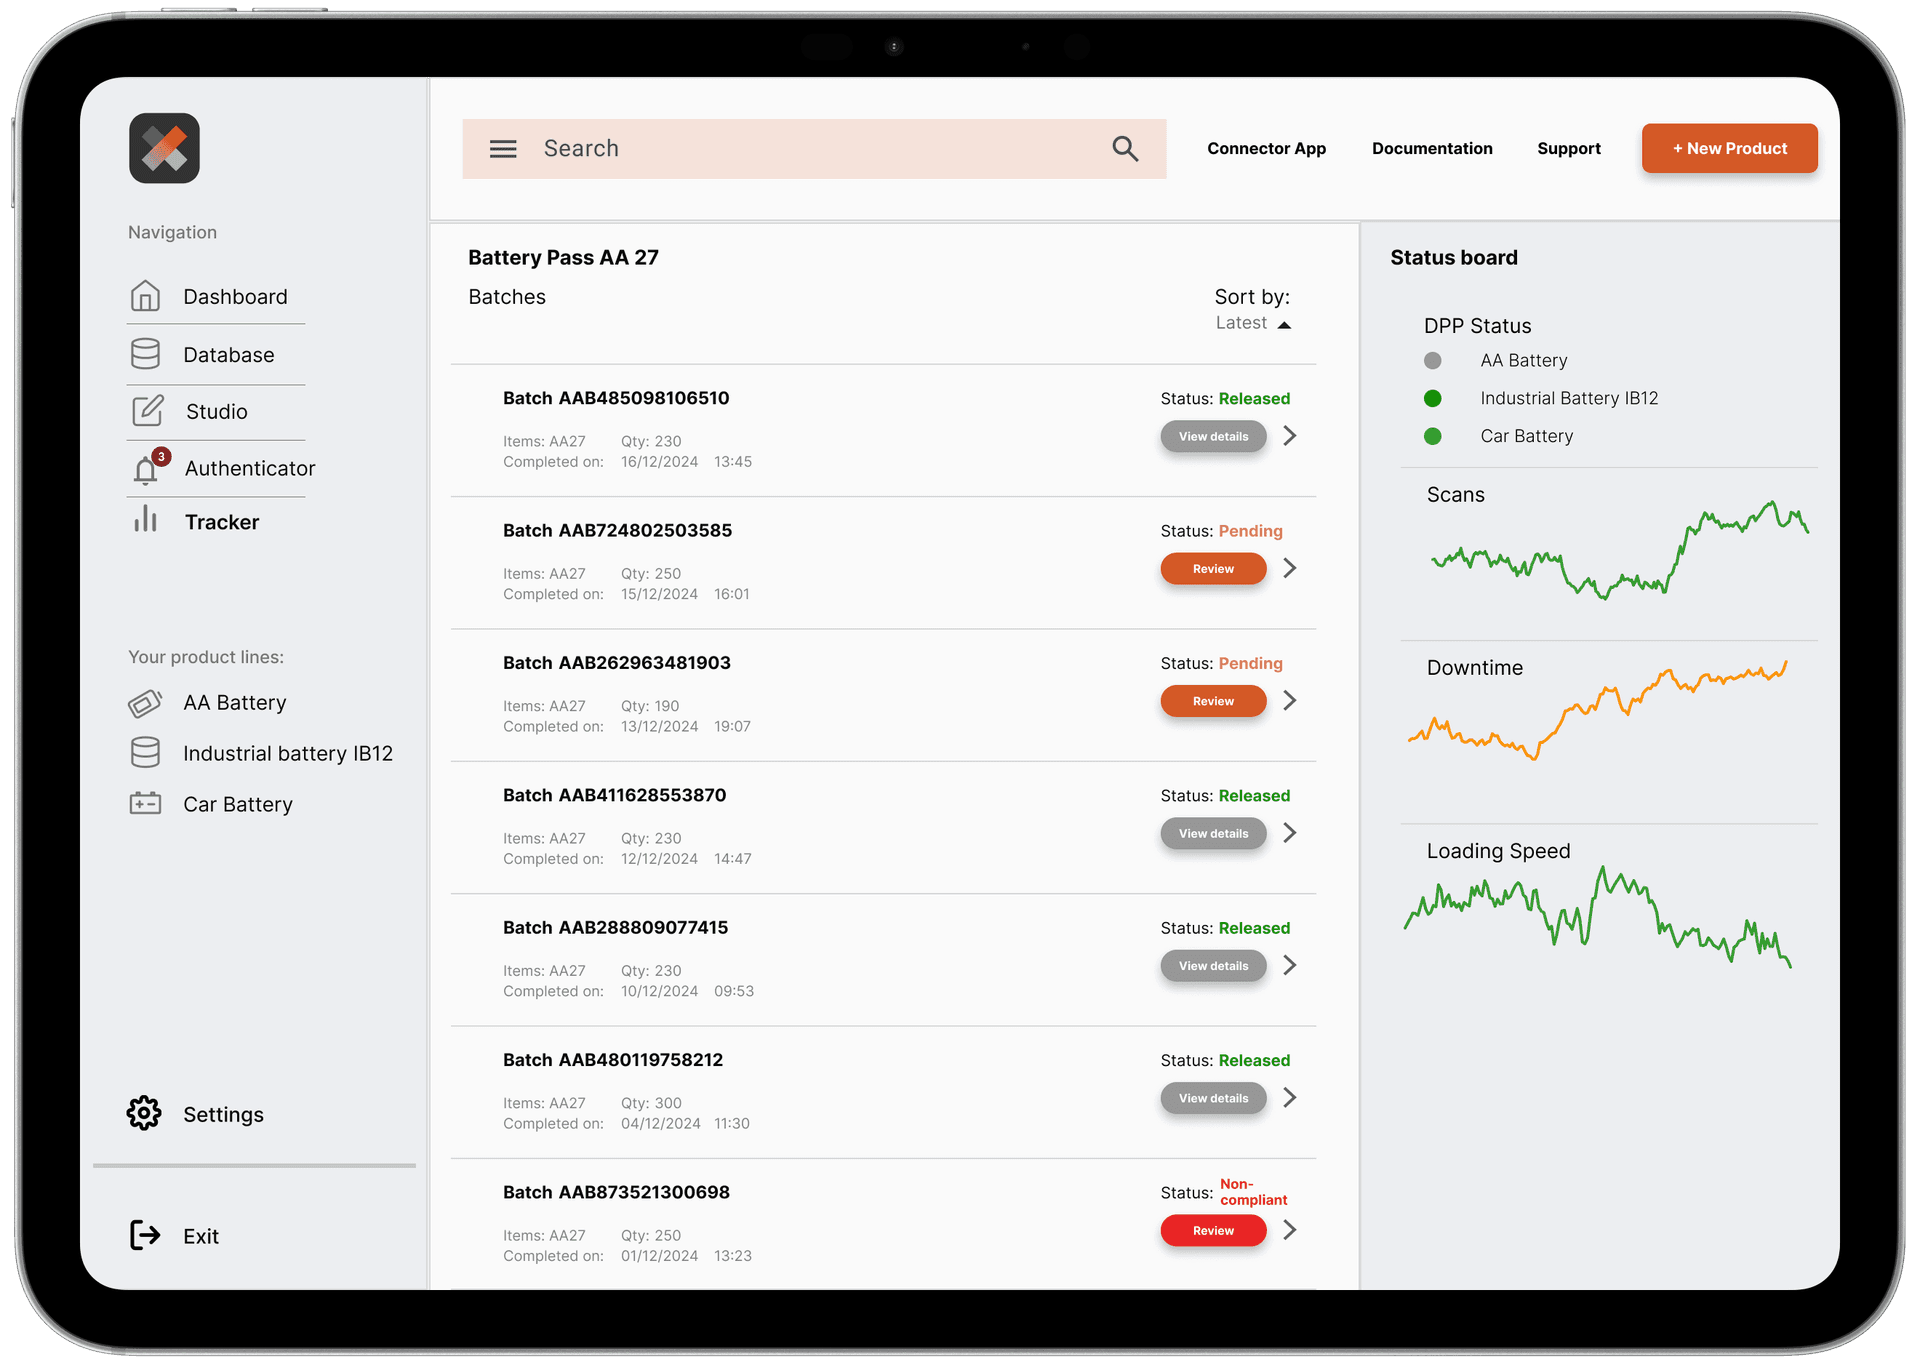Expand batch AAB288809077415 with chevron
The image size is (1920, 1367).
click(x=1290, y=965)
